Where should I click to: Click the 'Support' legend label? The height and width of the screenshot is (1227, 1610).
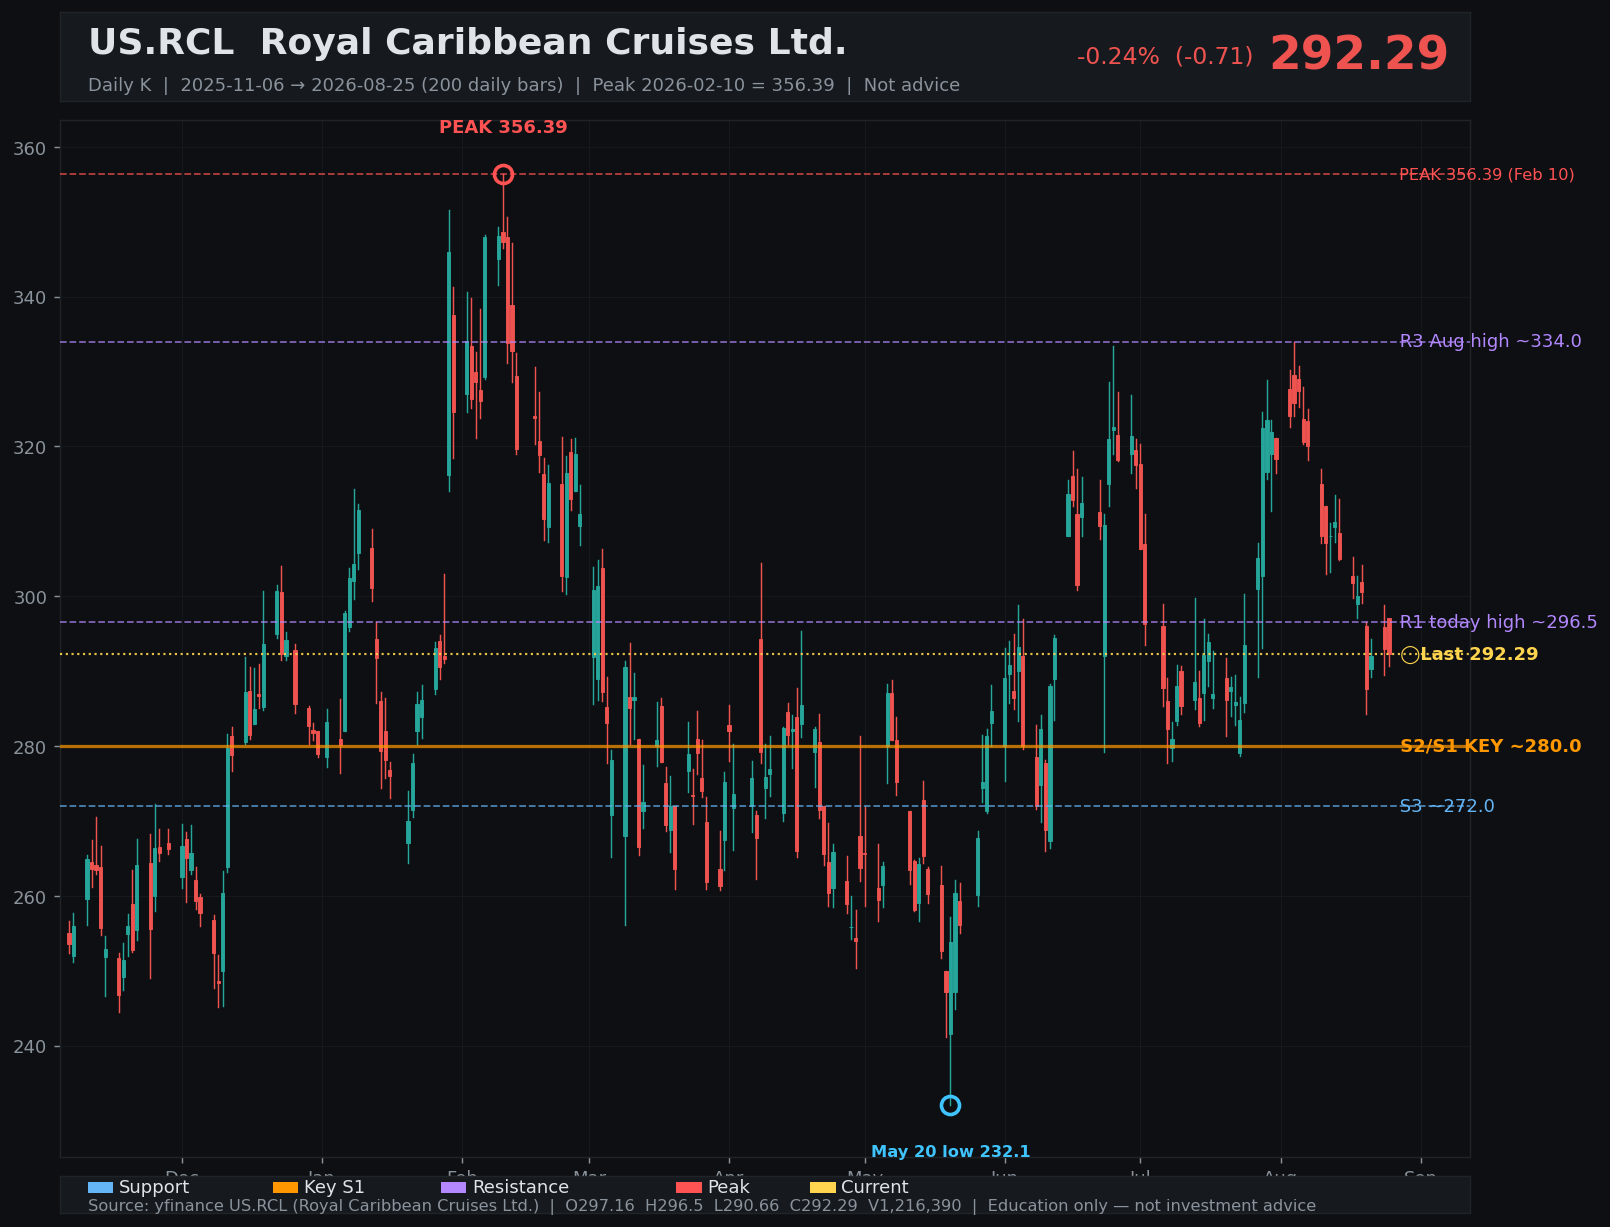pos(154,1188)
